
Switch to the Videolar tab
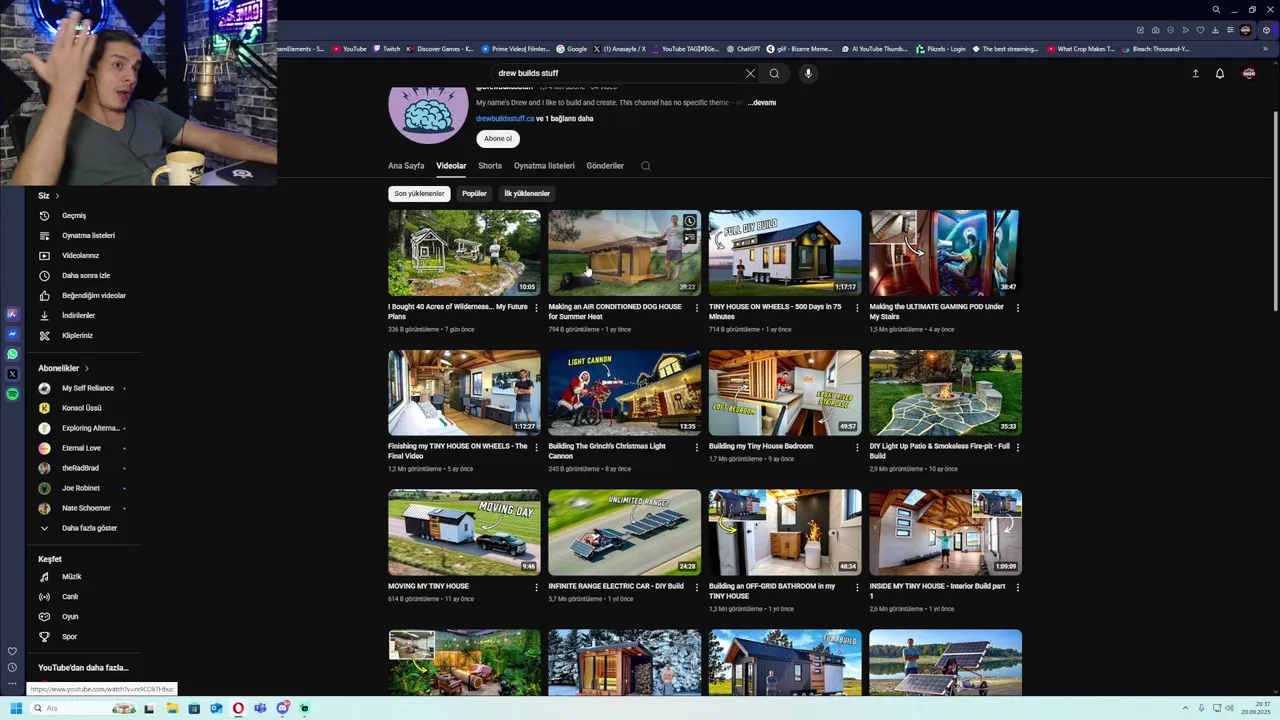tap(451, 166)
